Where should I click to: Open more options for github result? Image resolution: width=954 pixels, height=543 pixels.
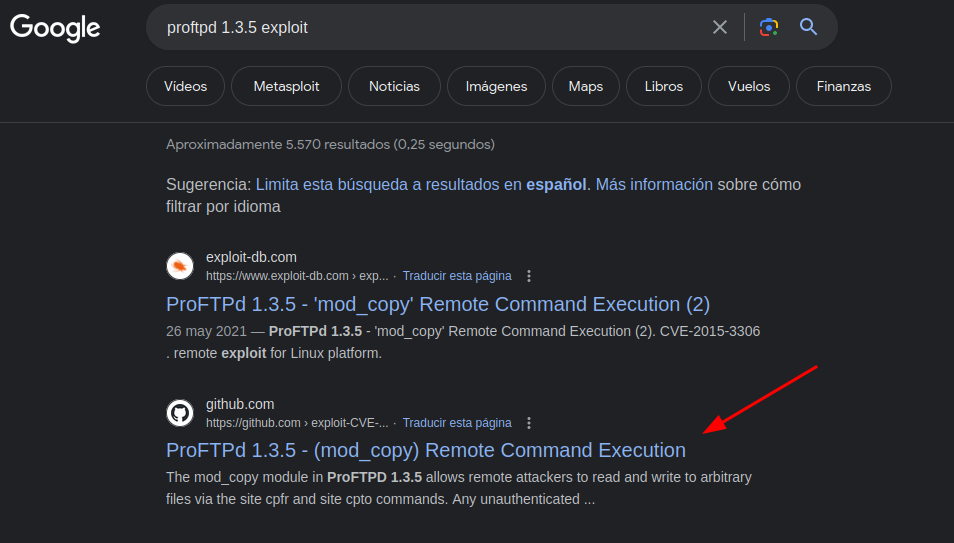(x=529, y=422)
